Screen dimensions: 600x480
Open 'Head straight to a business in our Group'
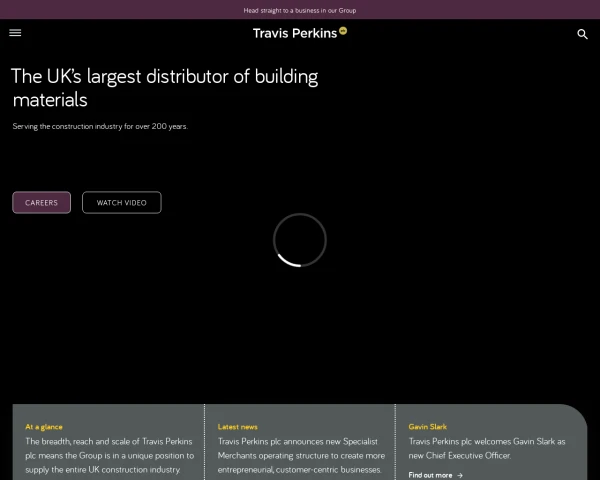click(300, 10)
